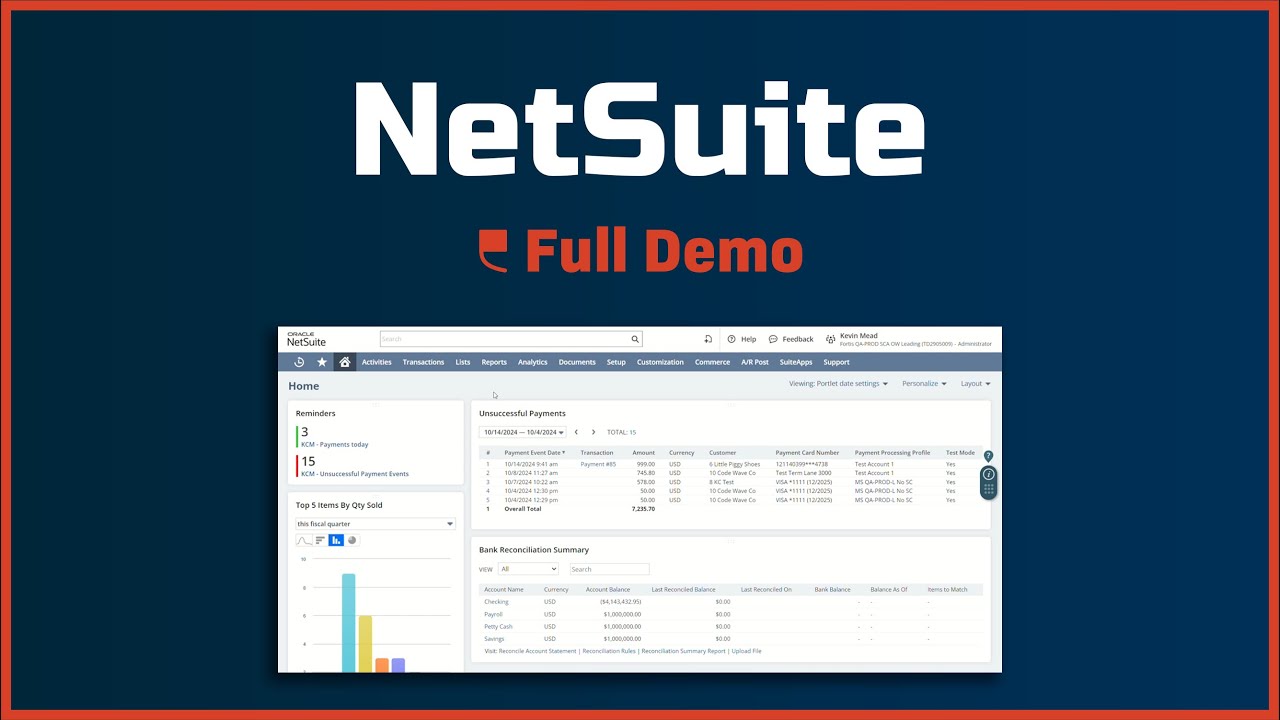Viewport: 1280px width, 720px height.
Task: Select the bar chart display icon
Action: pyautogui.click(x=337, y=540)
